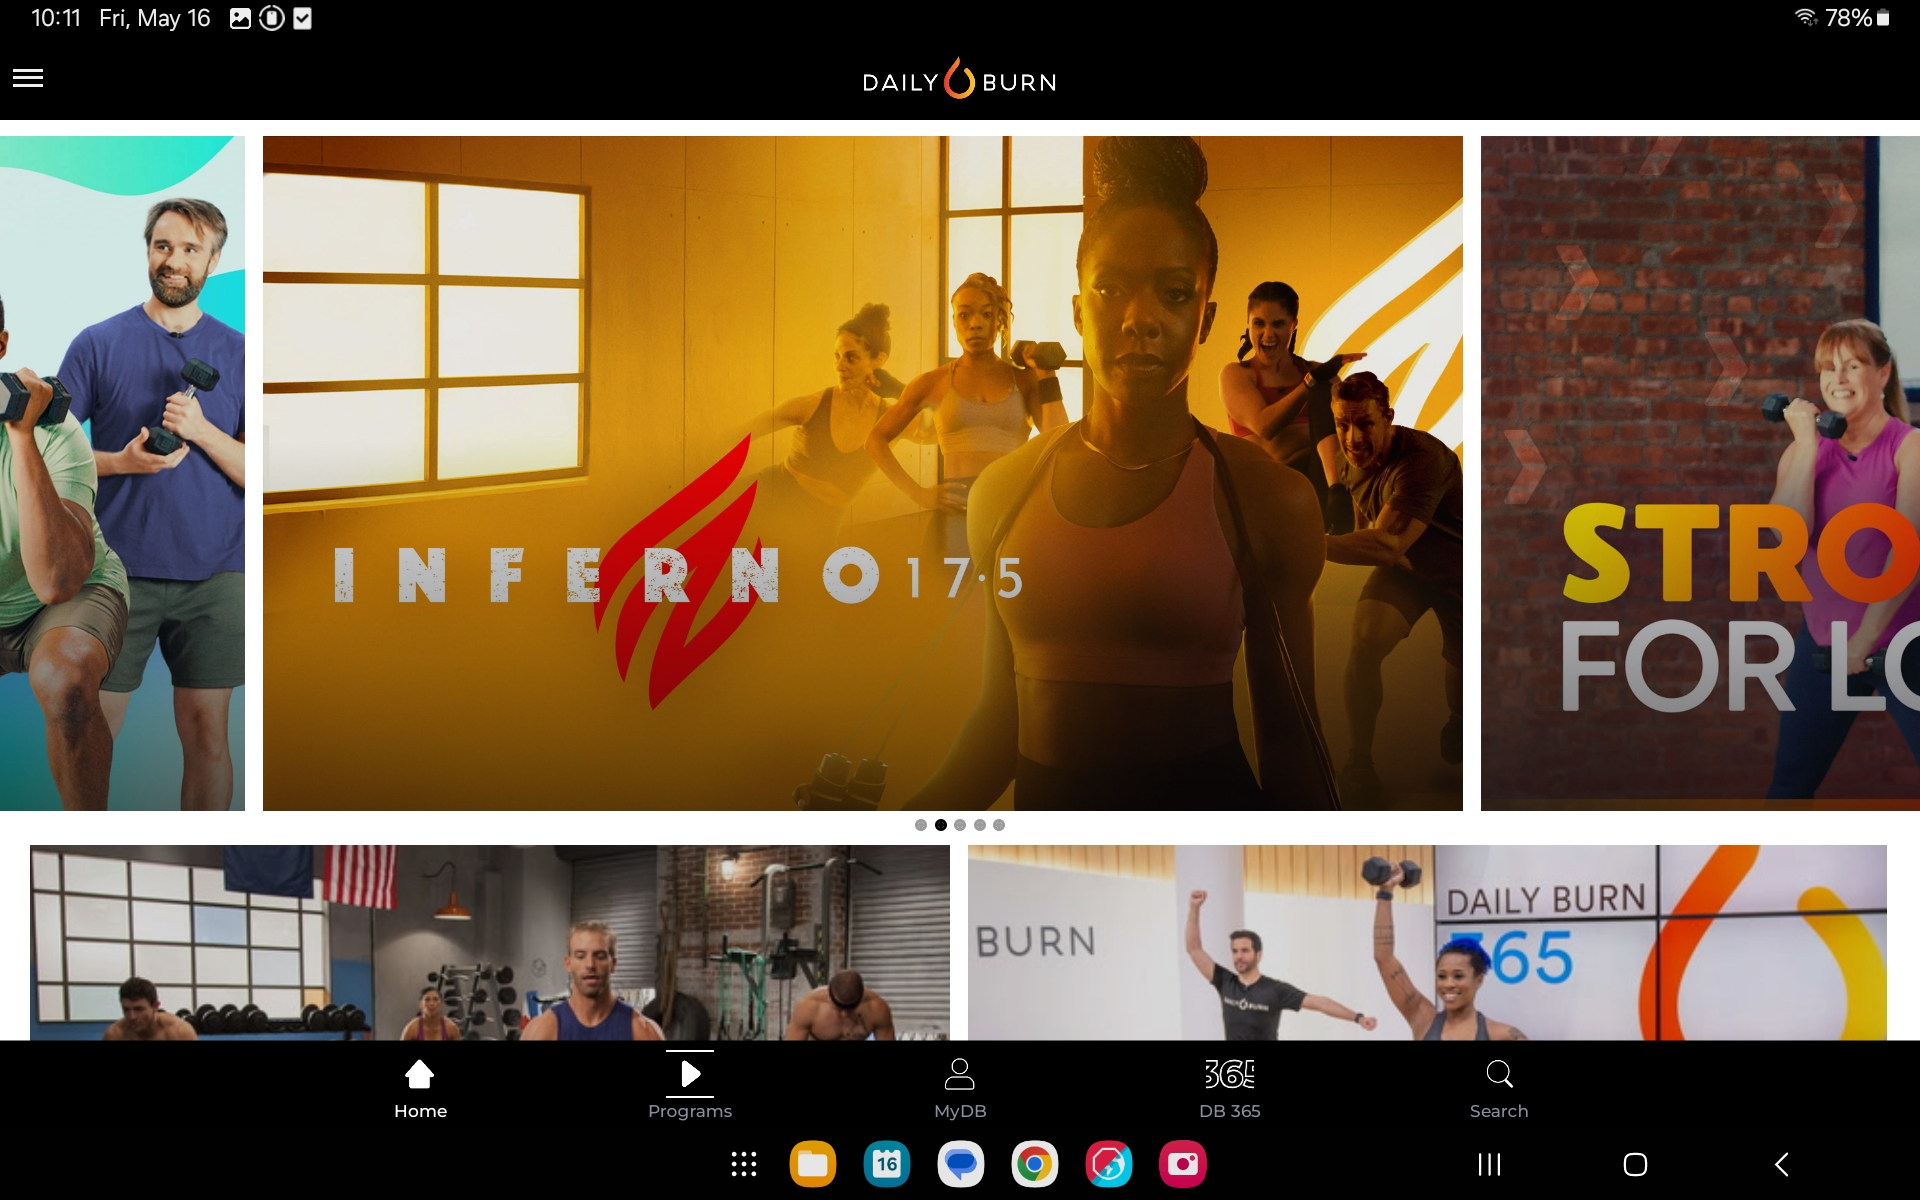Open the My Files folder app

[813, 1164]
